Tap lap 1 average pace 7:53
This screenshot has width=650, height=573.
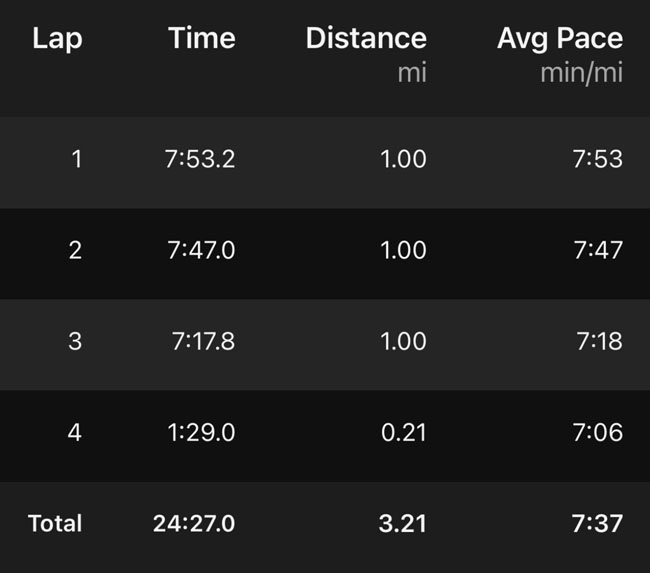pos(598,158)
